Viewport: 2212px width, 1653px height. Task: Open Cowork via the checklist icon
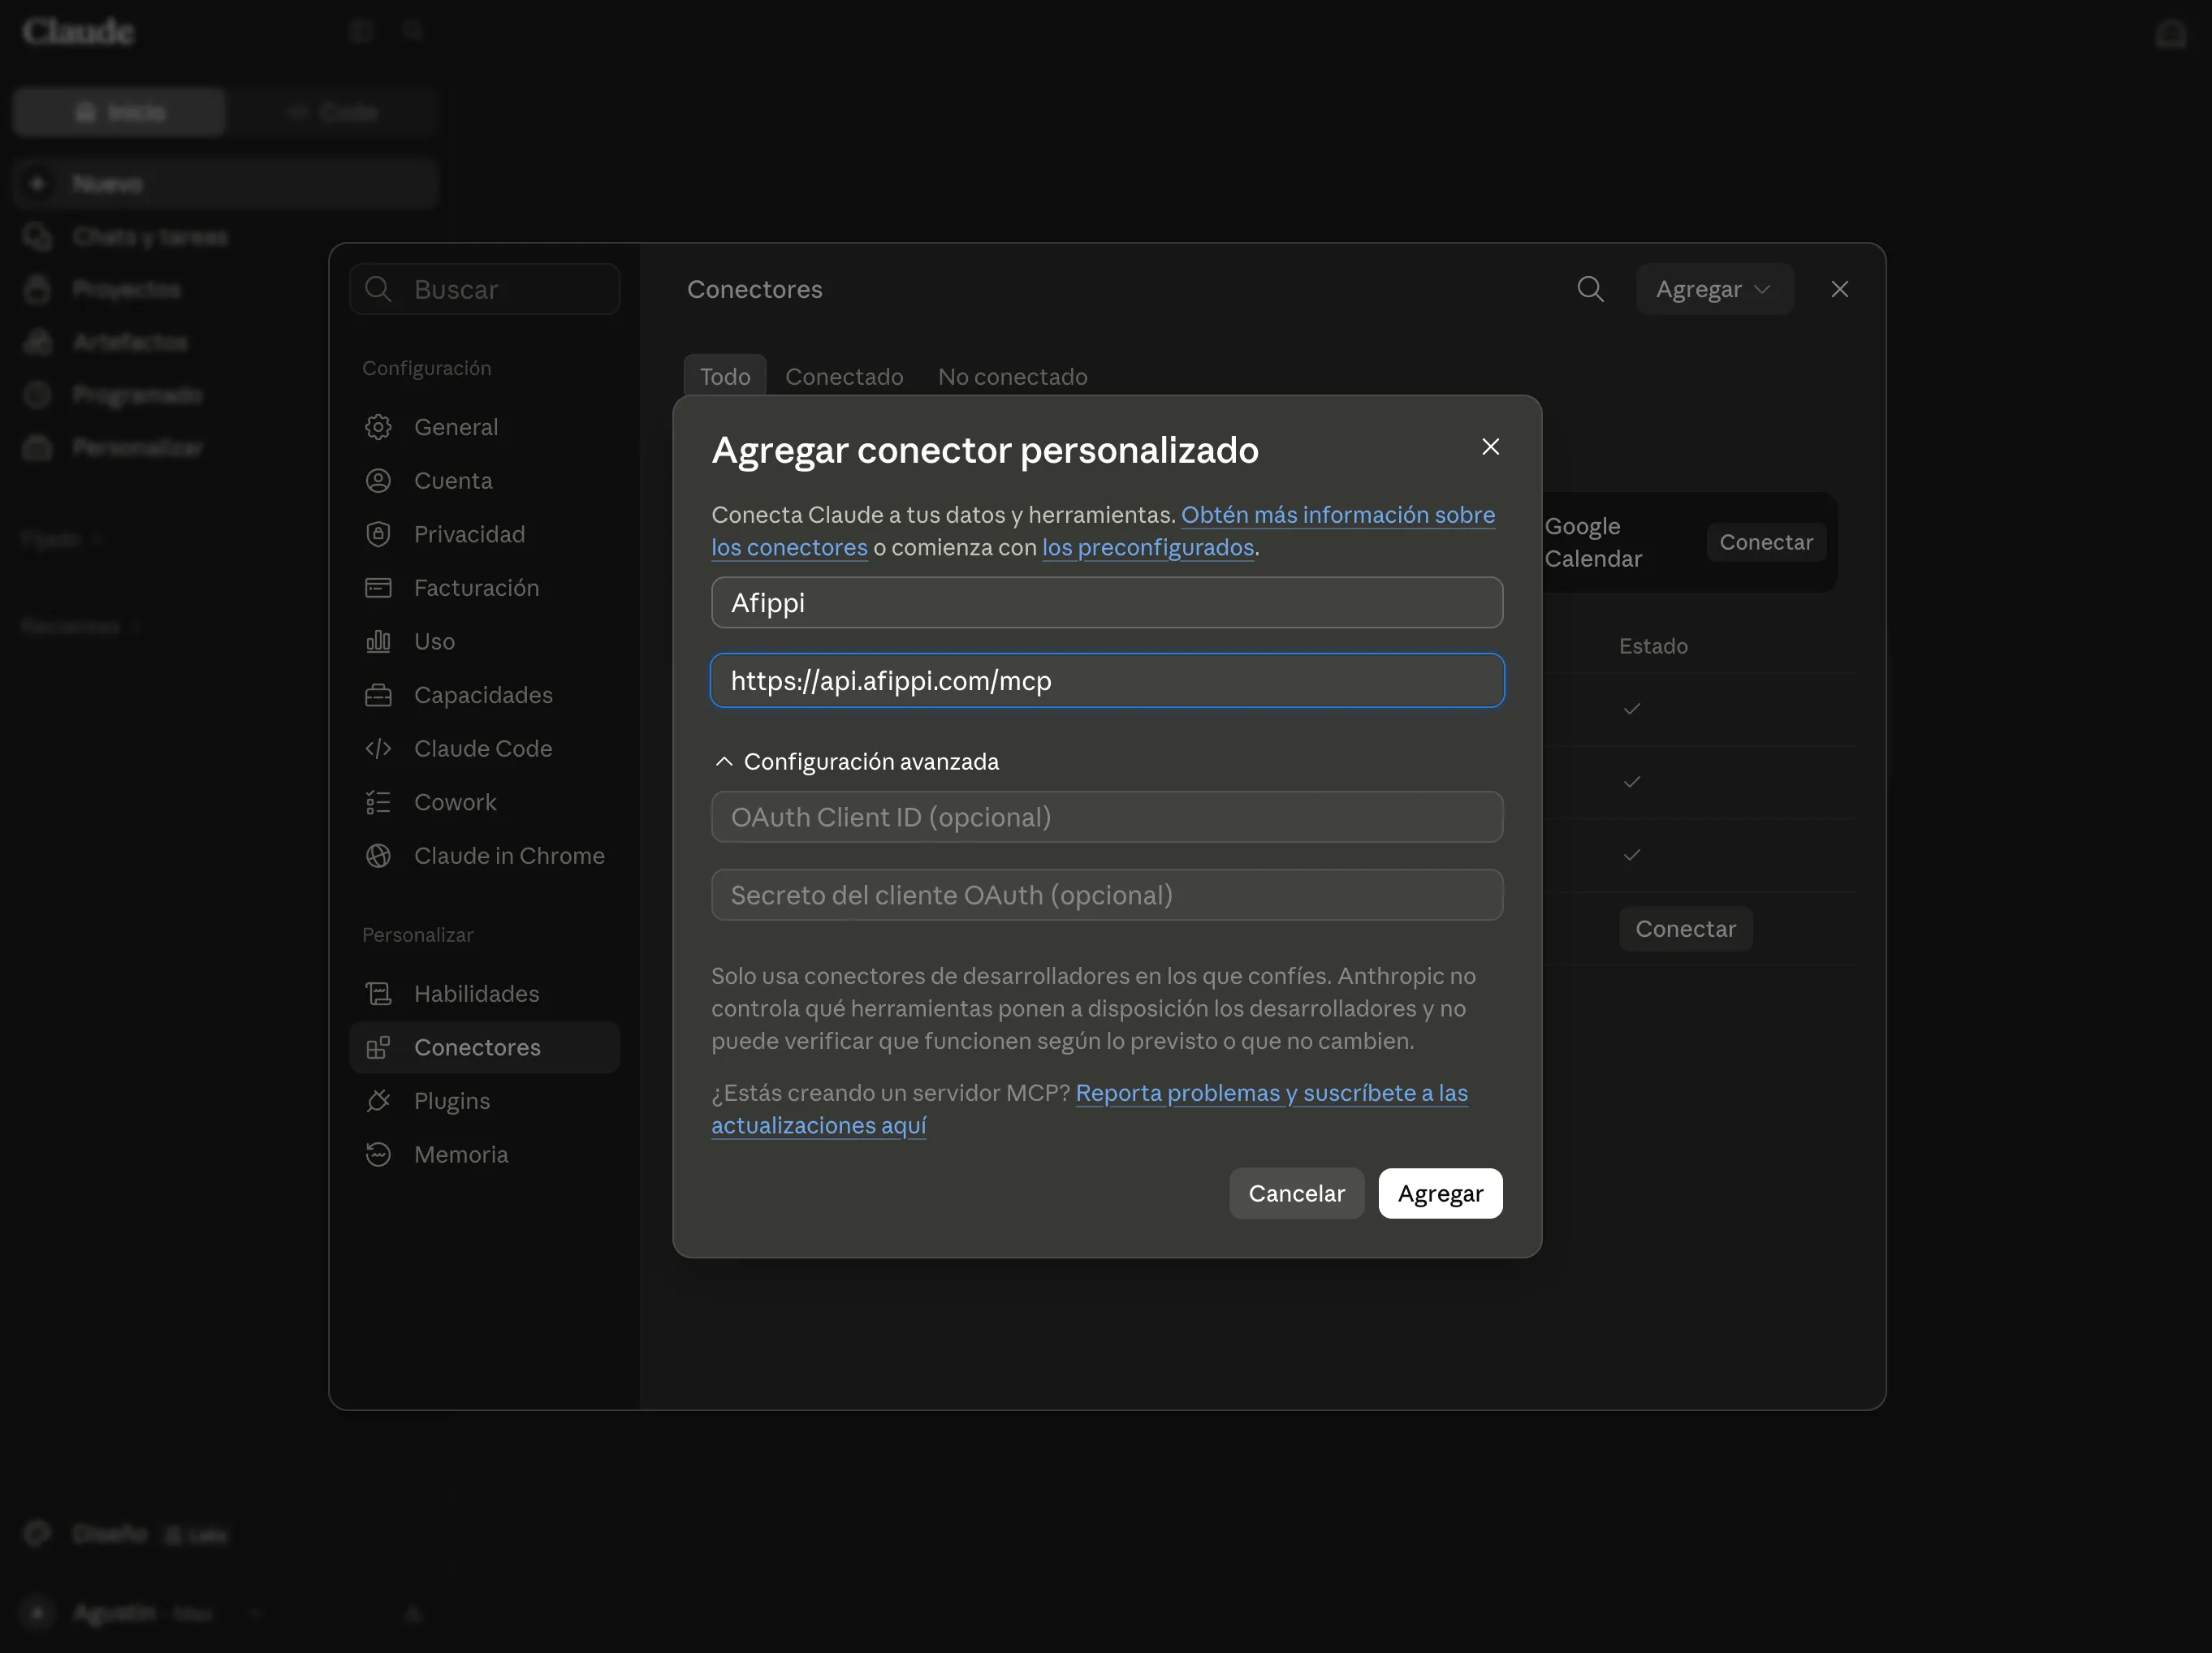[378, 802]
